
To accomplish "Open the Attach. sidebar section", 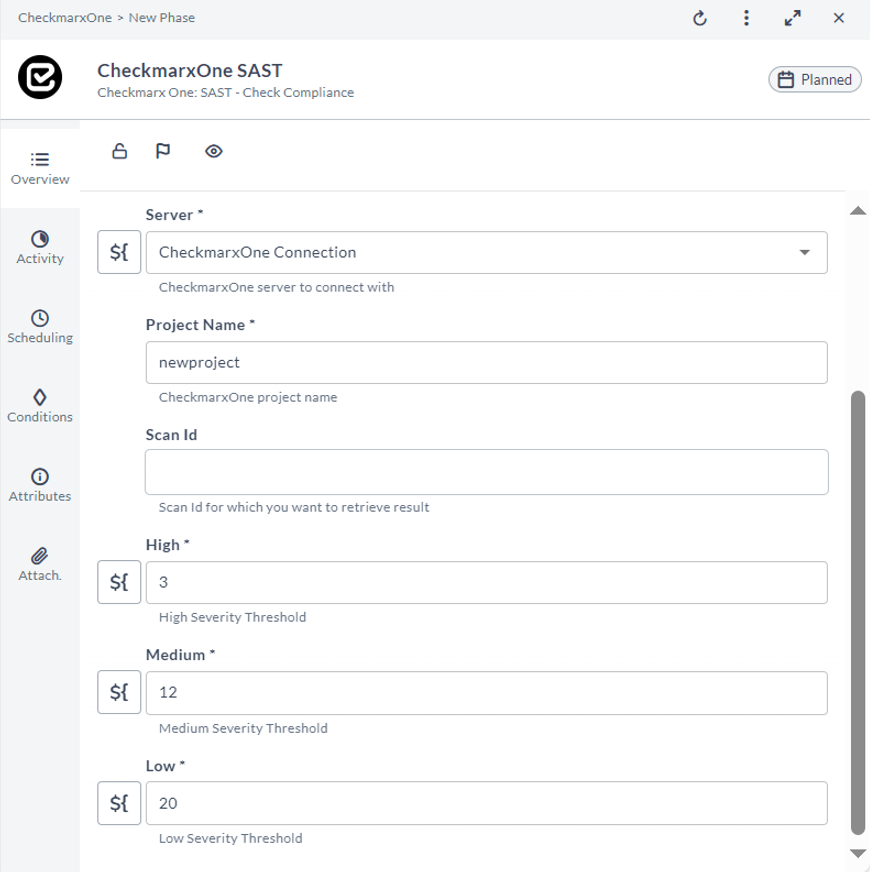I will tap(40, 565).
